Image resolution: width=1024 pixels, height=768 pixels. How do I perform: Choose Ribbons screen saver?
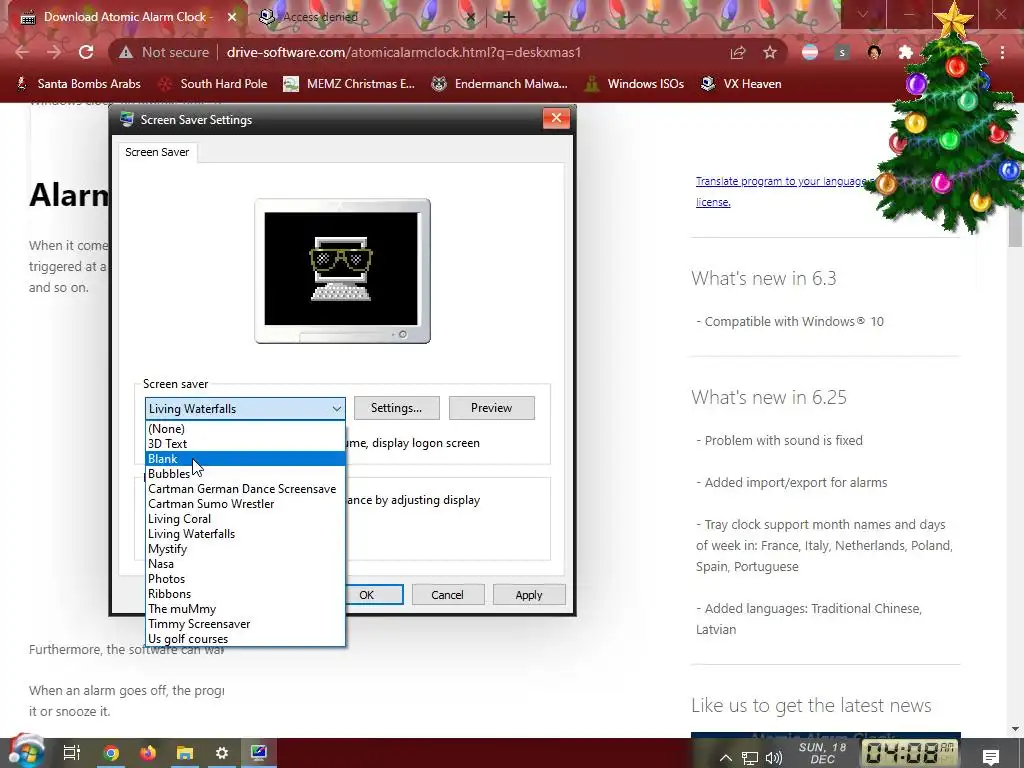(x=245, y=594)
